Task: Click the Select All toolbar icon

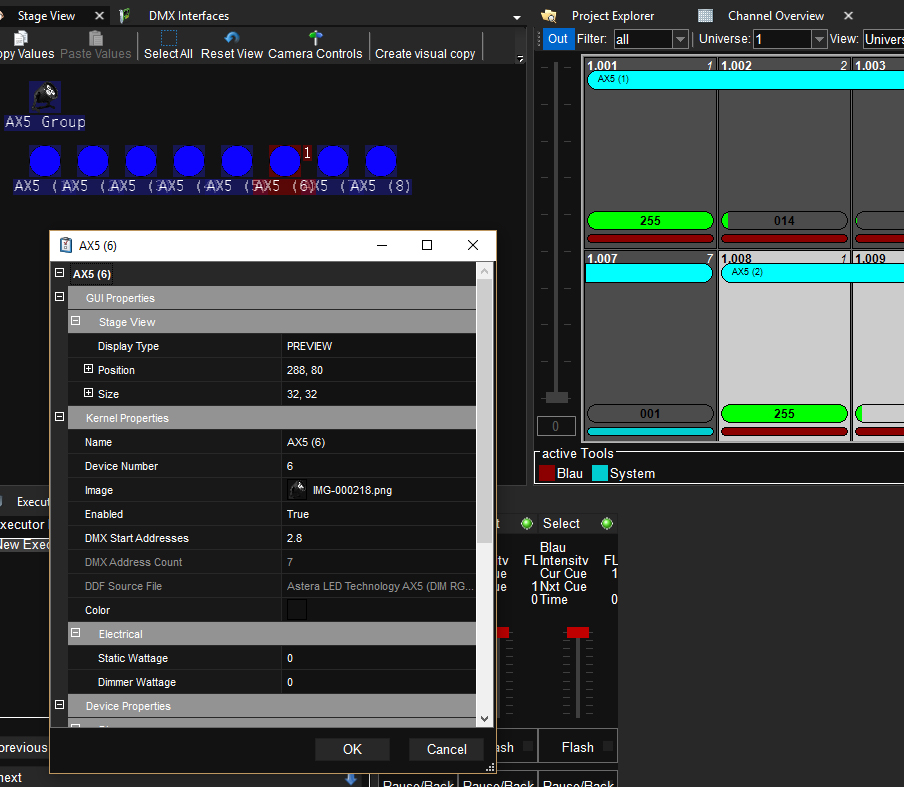Action: (168, 38)
